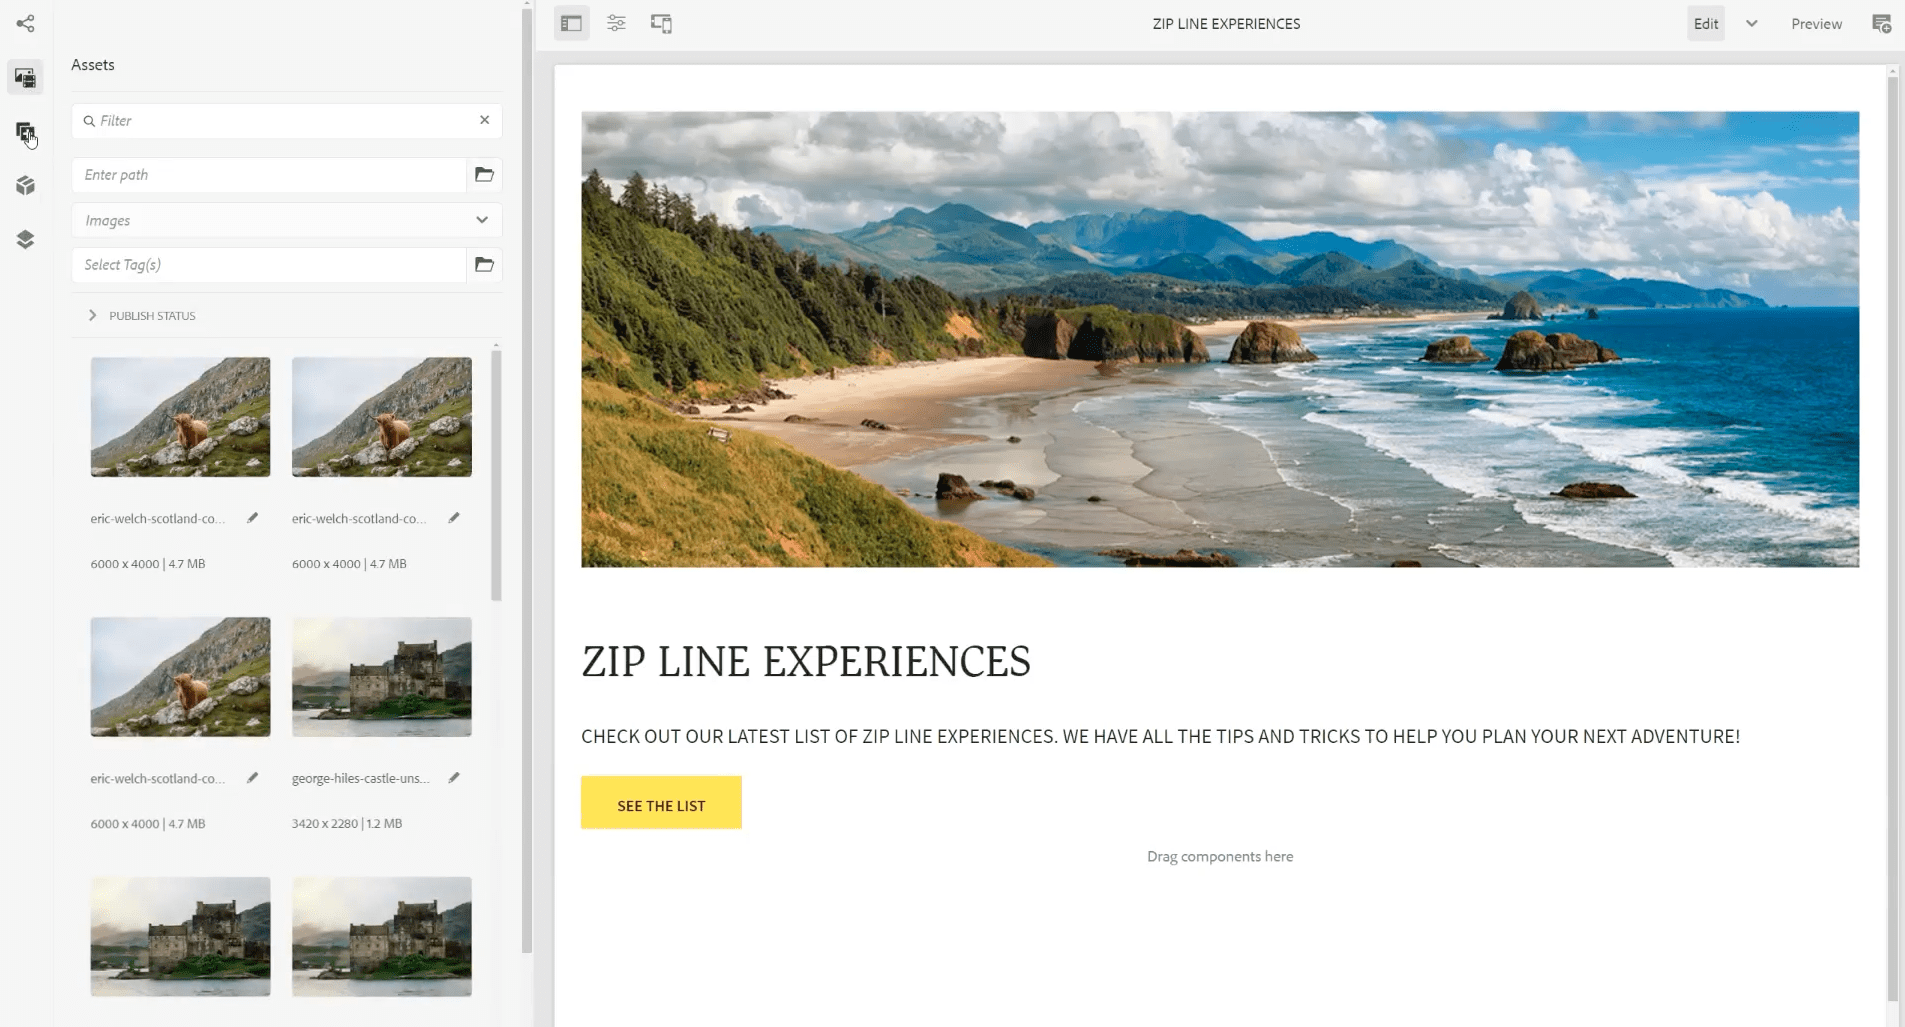Click the share icon at top of side rail
This screenshot has height=1027, width=1905.
point(25,23)
